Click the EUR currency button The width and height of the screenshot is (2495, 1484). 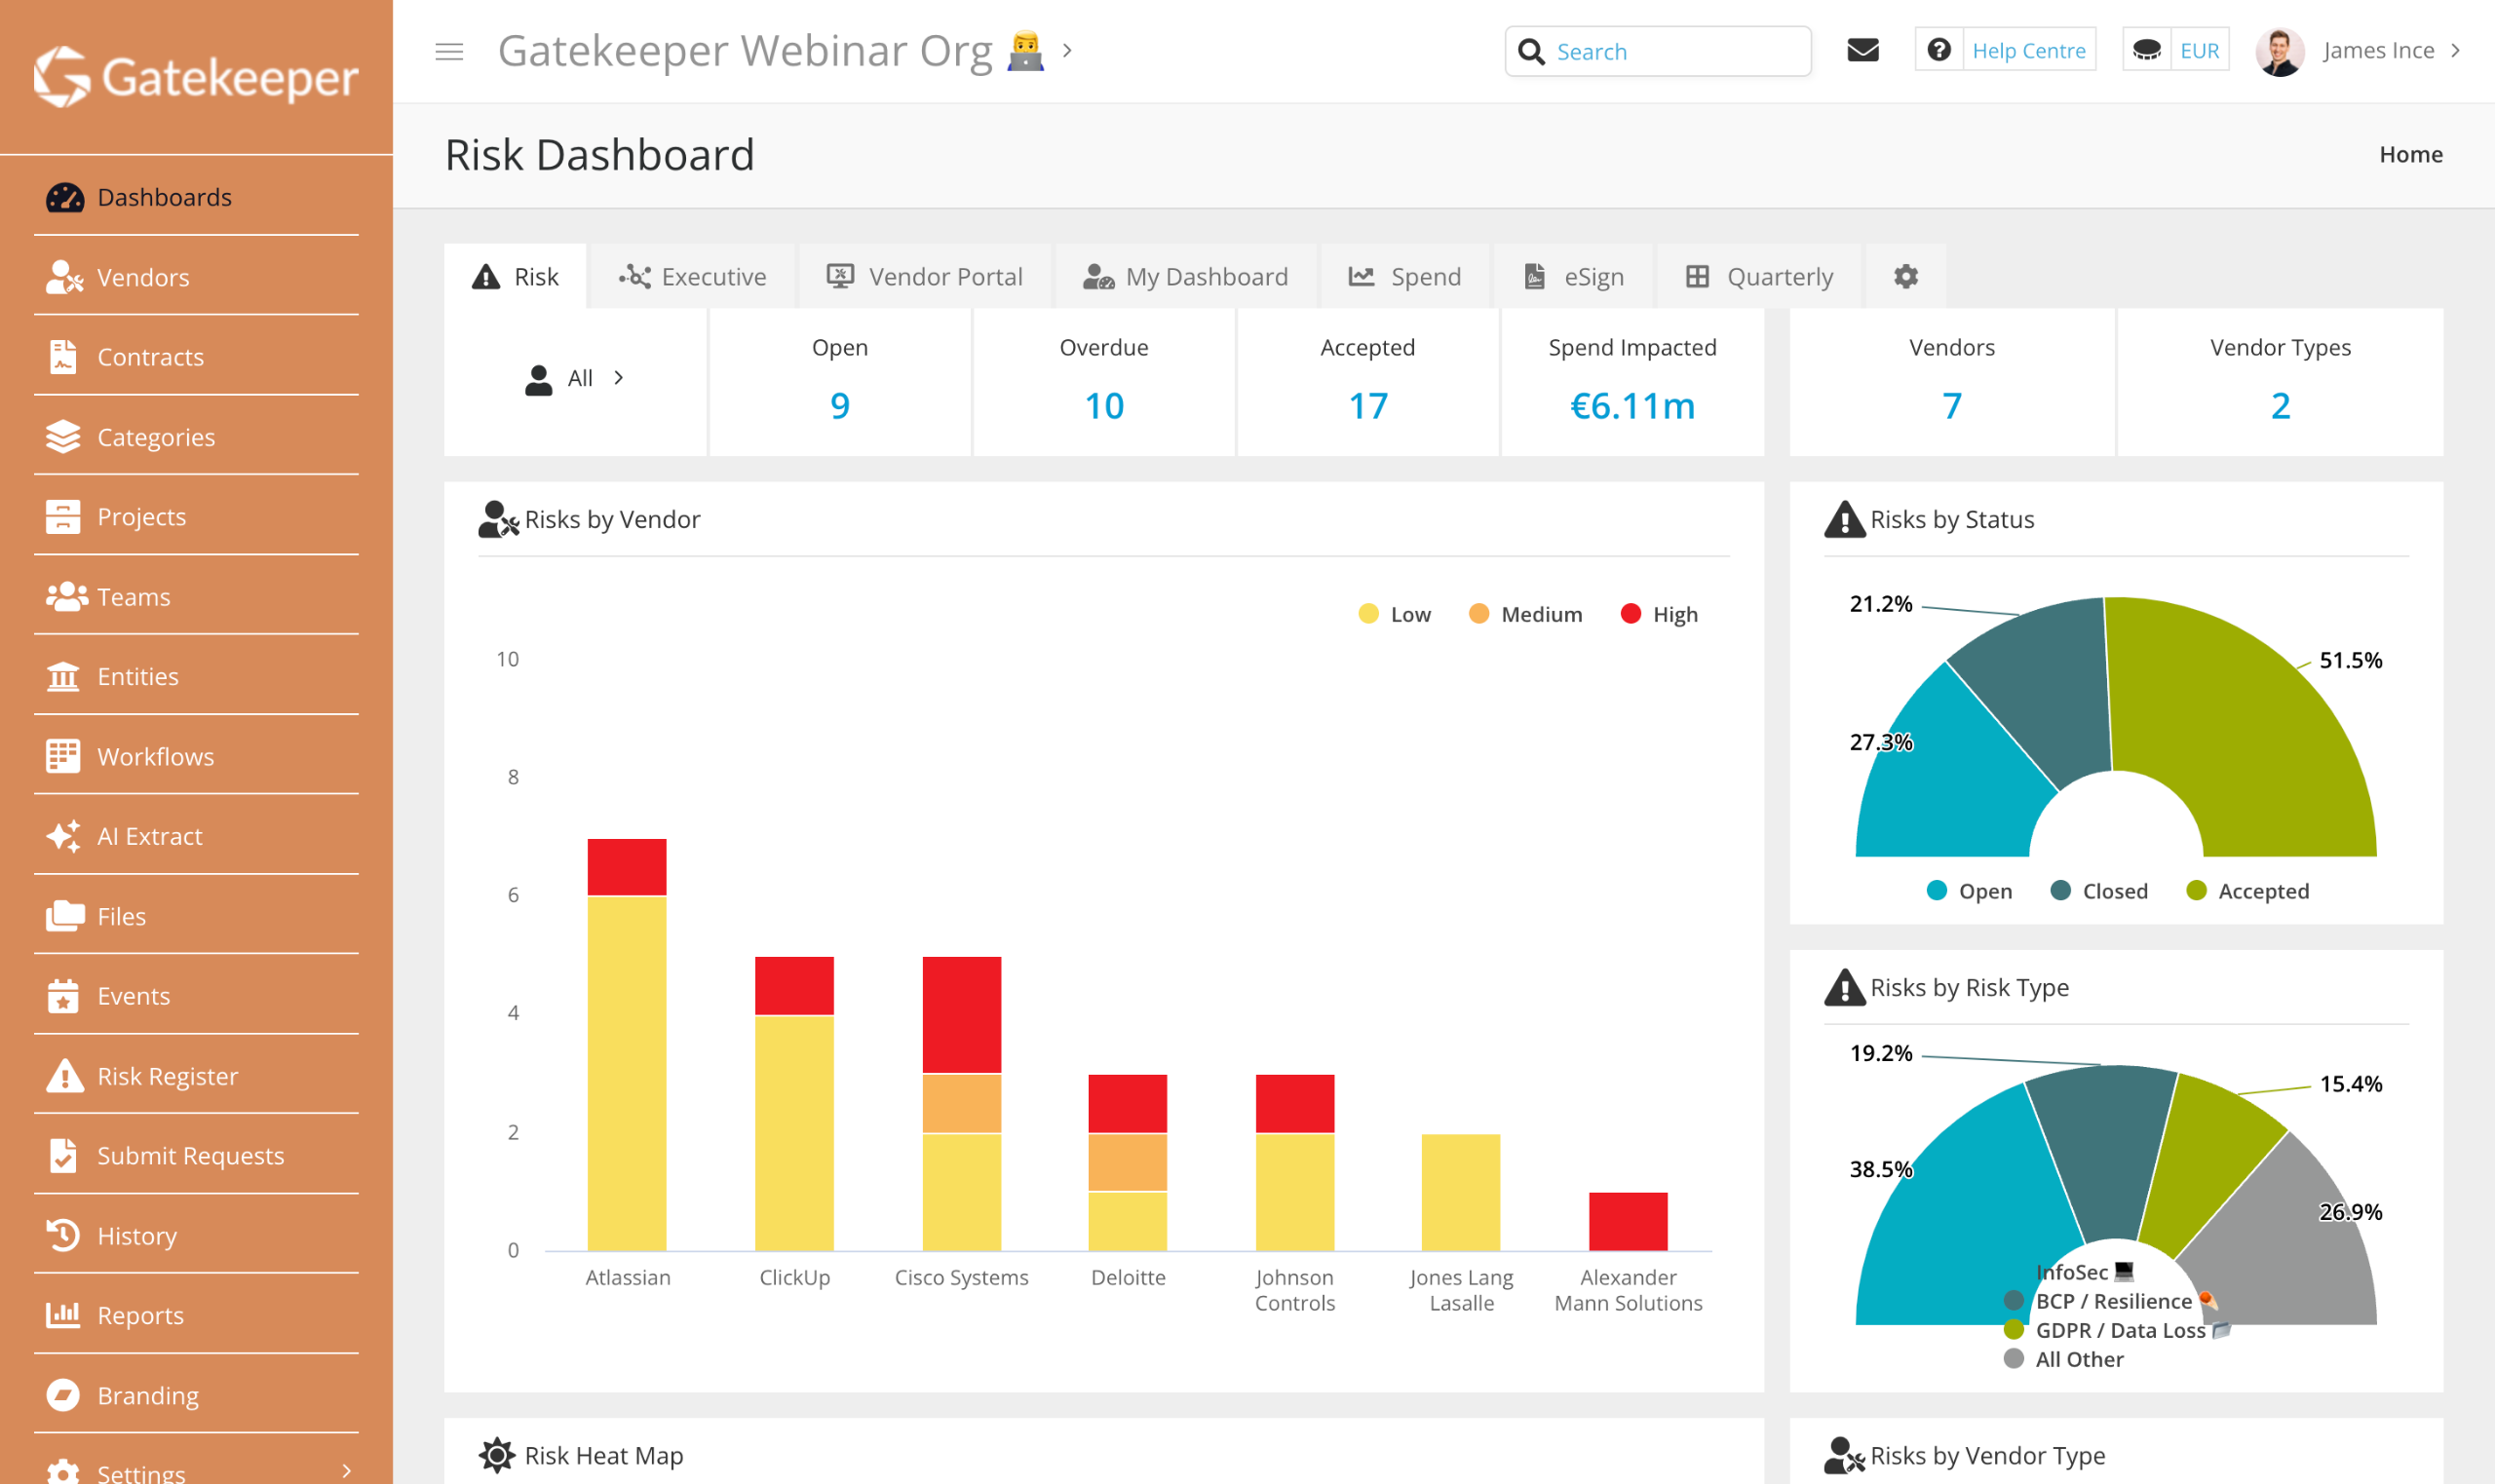pyautogui.click(x=2198, y=50)
